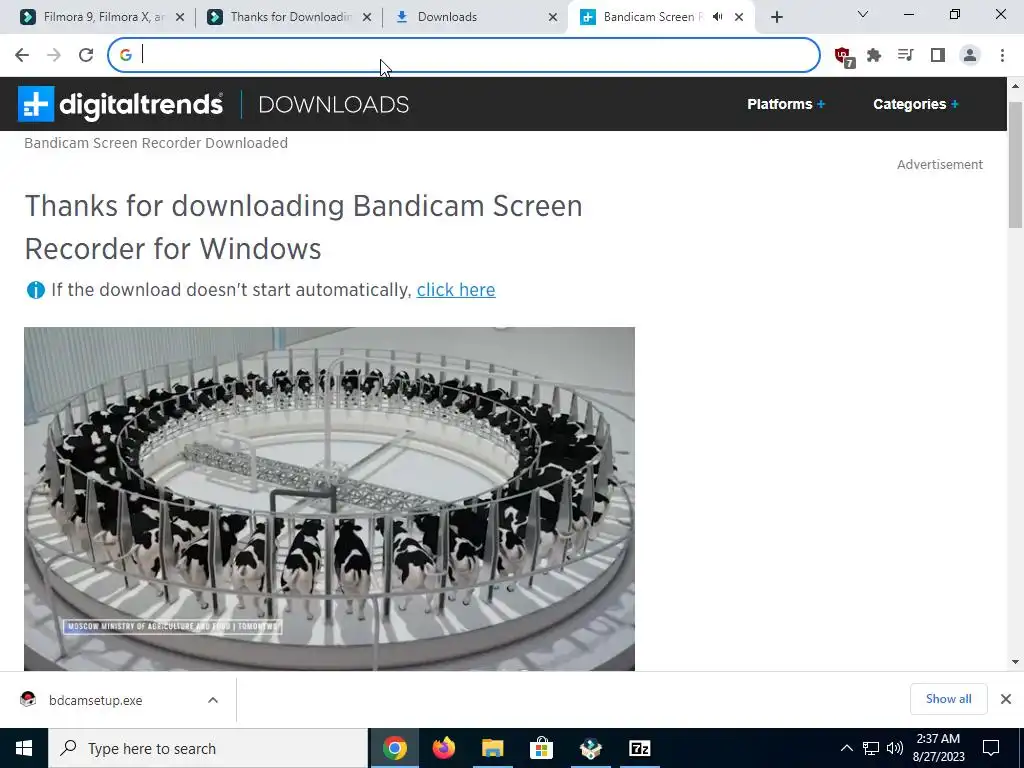Click the Digital Trends logo
The image size is (1024, 768).
(x=120, y=104)
